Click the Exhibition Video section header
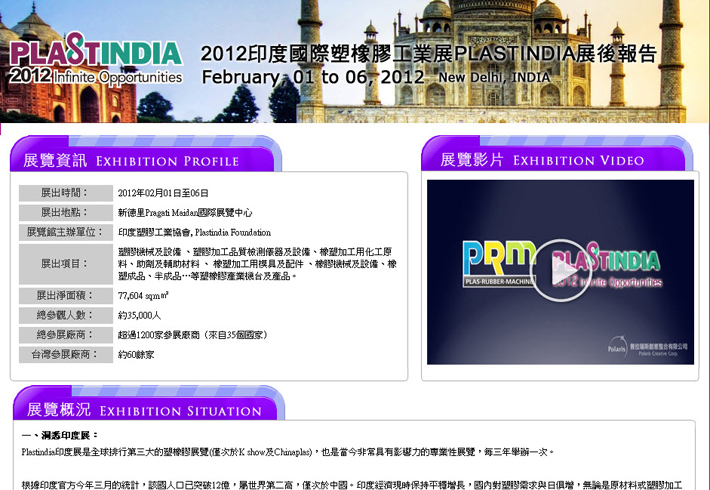This screenshot has width=710, height=490. click(x=556, y=153)
